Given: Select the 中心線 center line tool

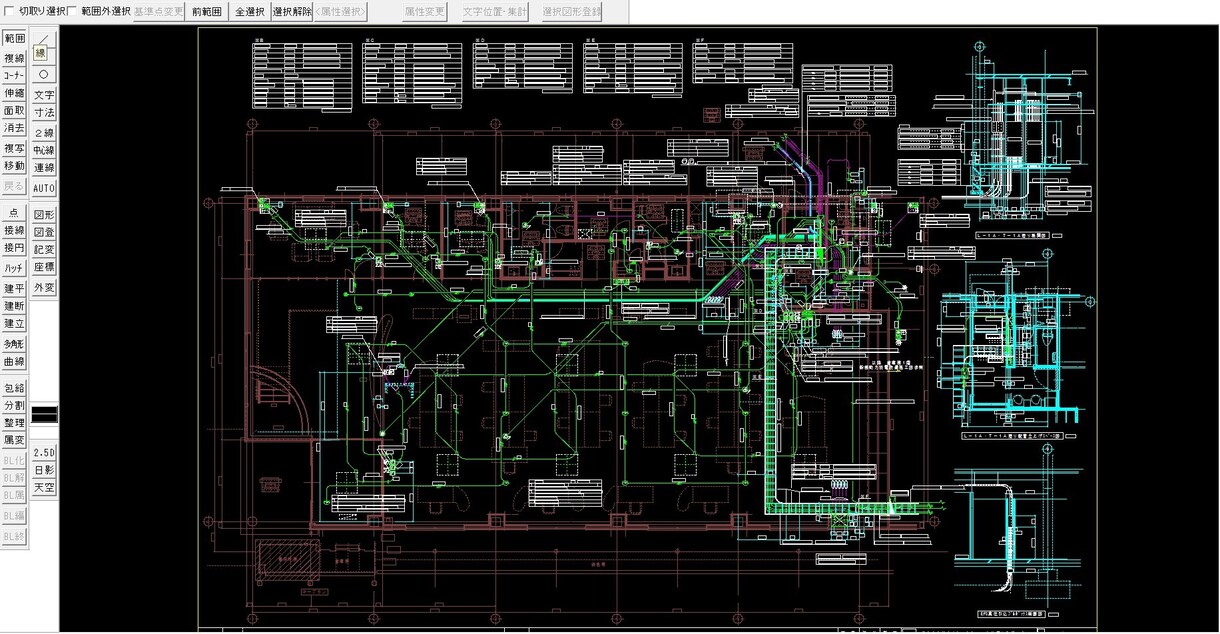Looking at the screenshot, I should pos(44,150).
